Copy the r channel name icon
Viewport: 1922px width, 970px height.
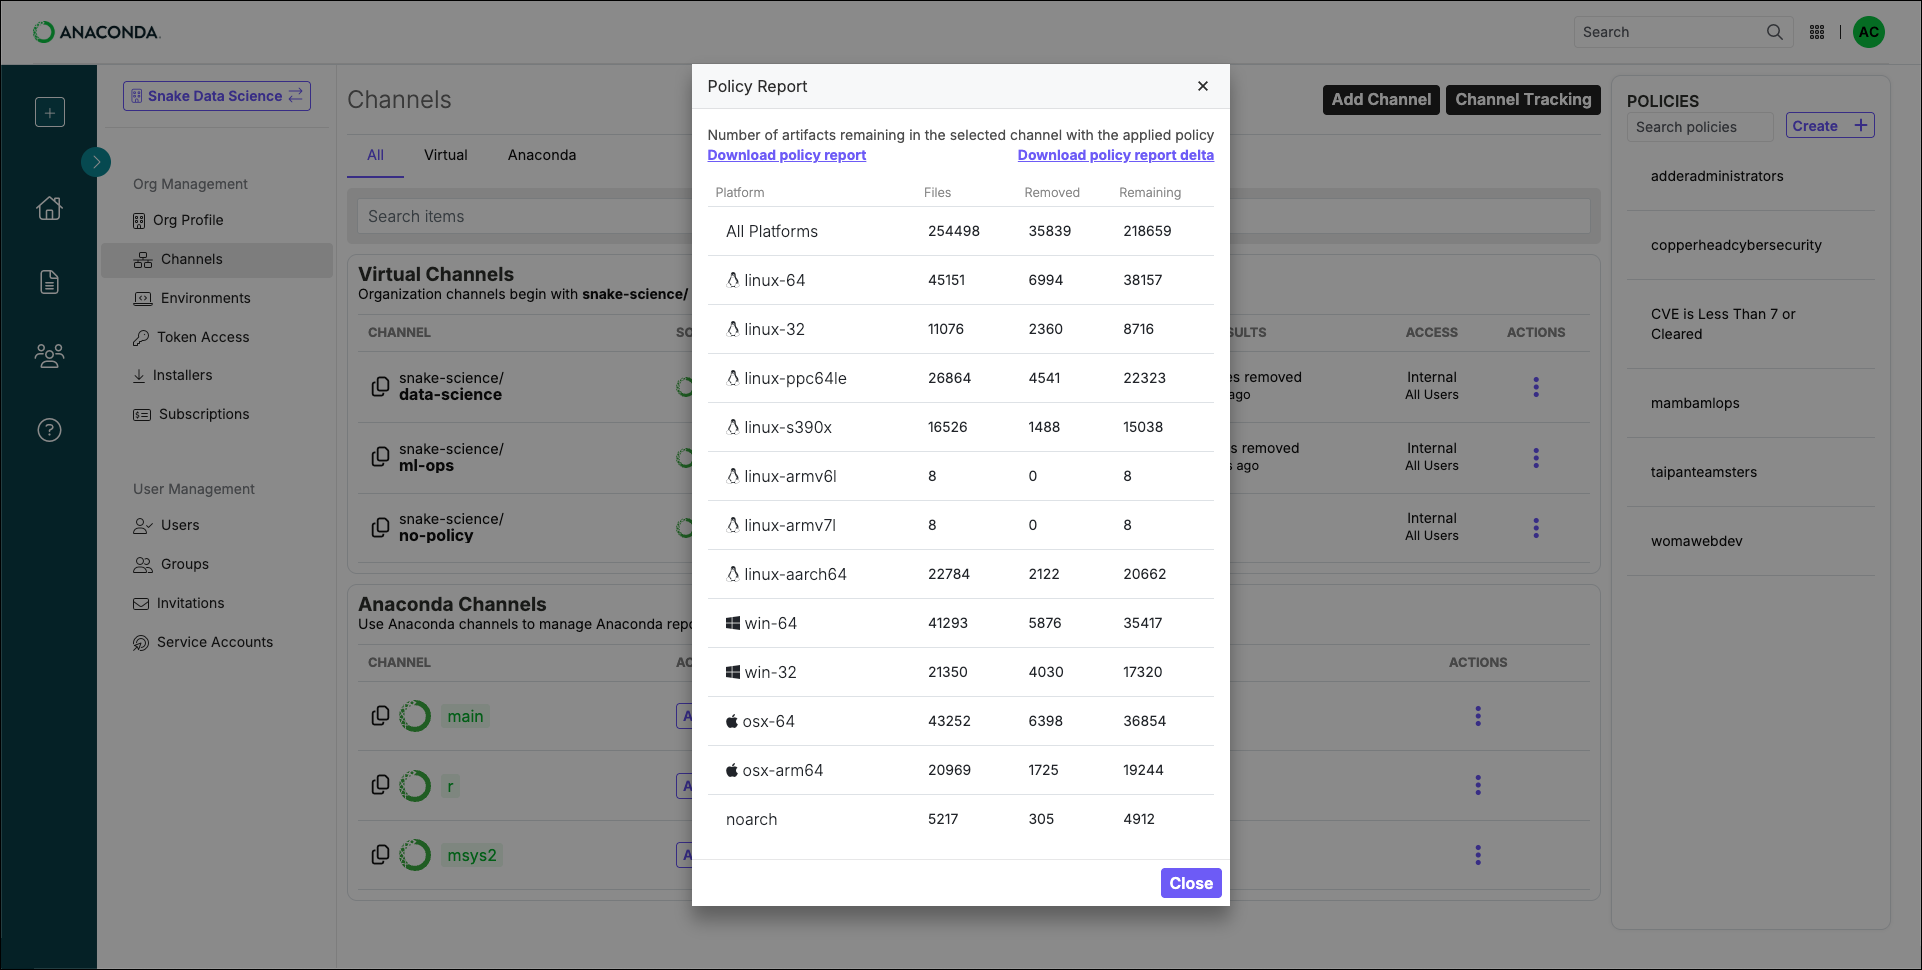[380, 785]
